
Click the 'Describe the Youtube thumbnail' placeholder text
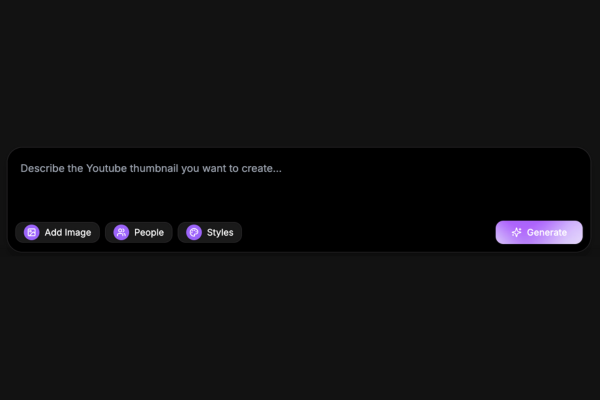point(151,168)
